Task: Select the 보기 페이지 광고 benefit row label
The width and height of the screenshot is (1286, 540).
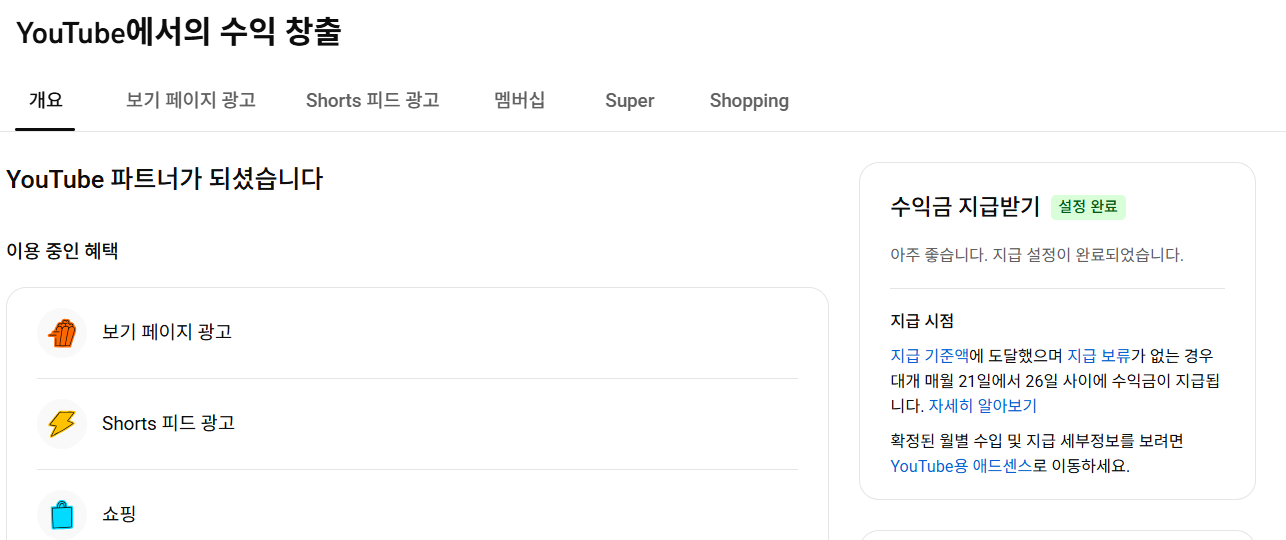Action: (x=167, y=332)
